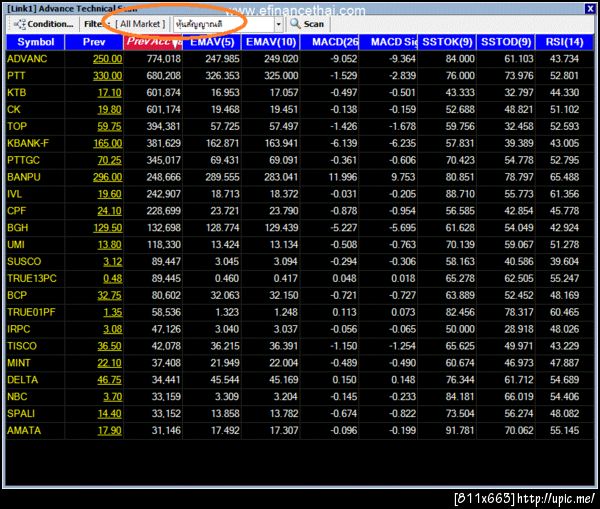Click ADVANC Prev Acc value 774,018
600x509 pixels.
coord(164,59)
